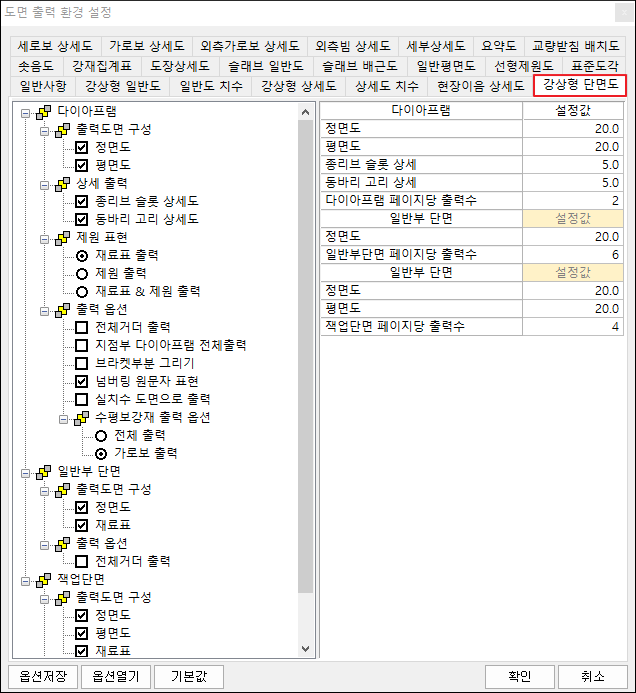Open the 솟음도 tab
Image resolution: width=636 pixels, height=693 pixels.
tap(36, 66)
